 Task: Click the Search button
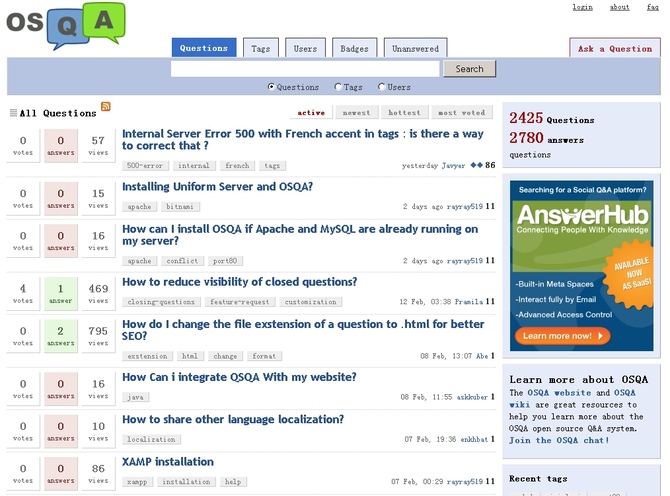point(469,69)
